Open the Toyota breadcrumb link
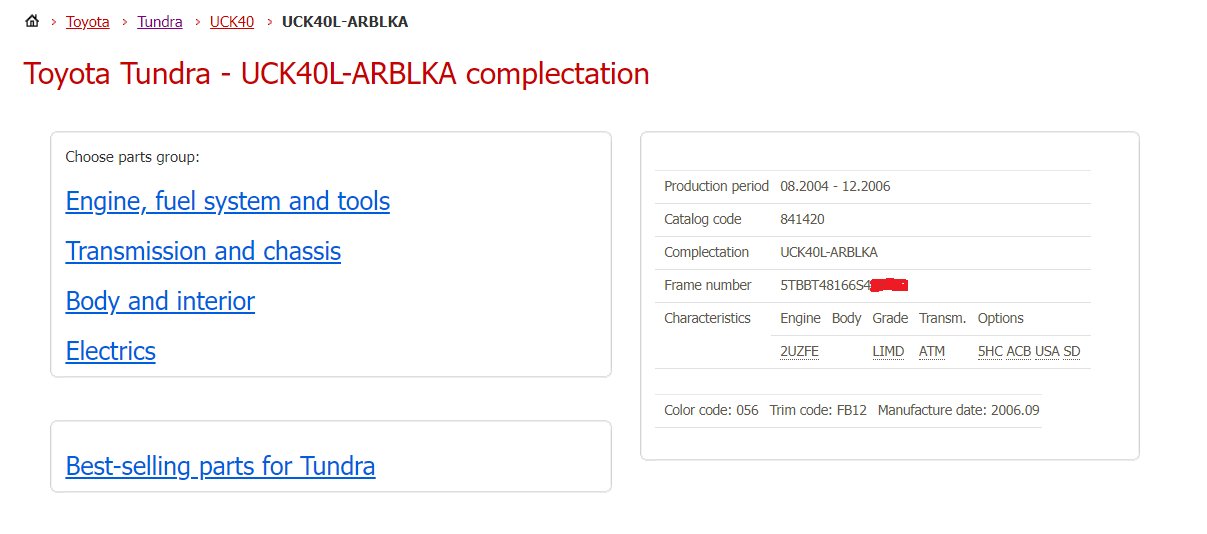 coord(88,22)
